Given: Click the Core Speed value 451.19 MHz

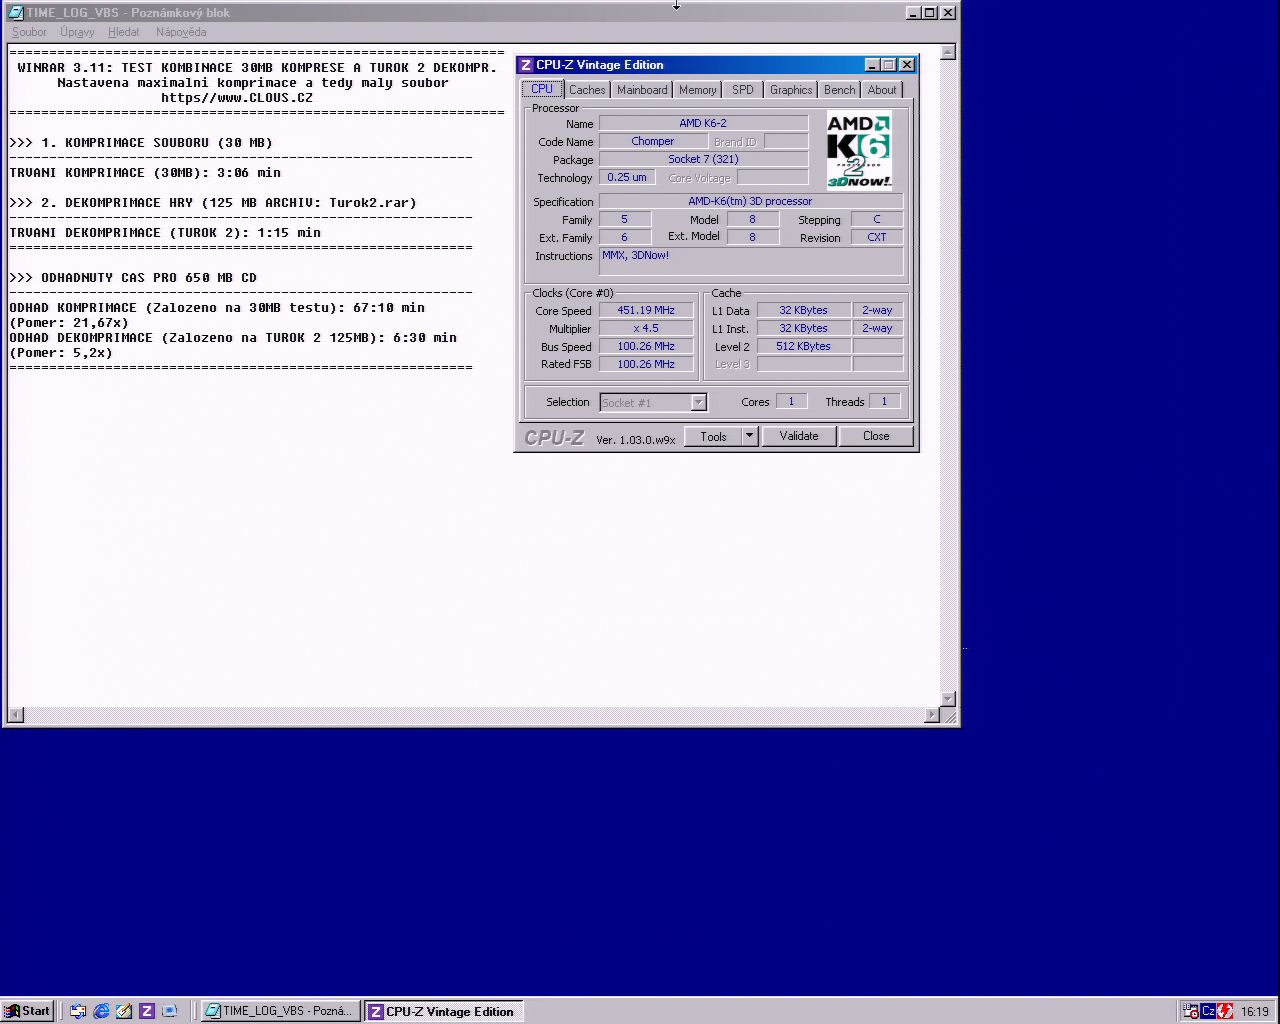Looking at the screenshot, I should [x=646, y=310].
